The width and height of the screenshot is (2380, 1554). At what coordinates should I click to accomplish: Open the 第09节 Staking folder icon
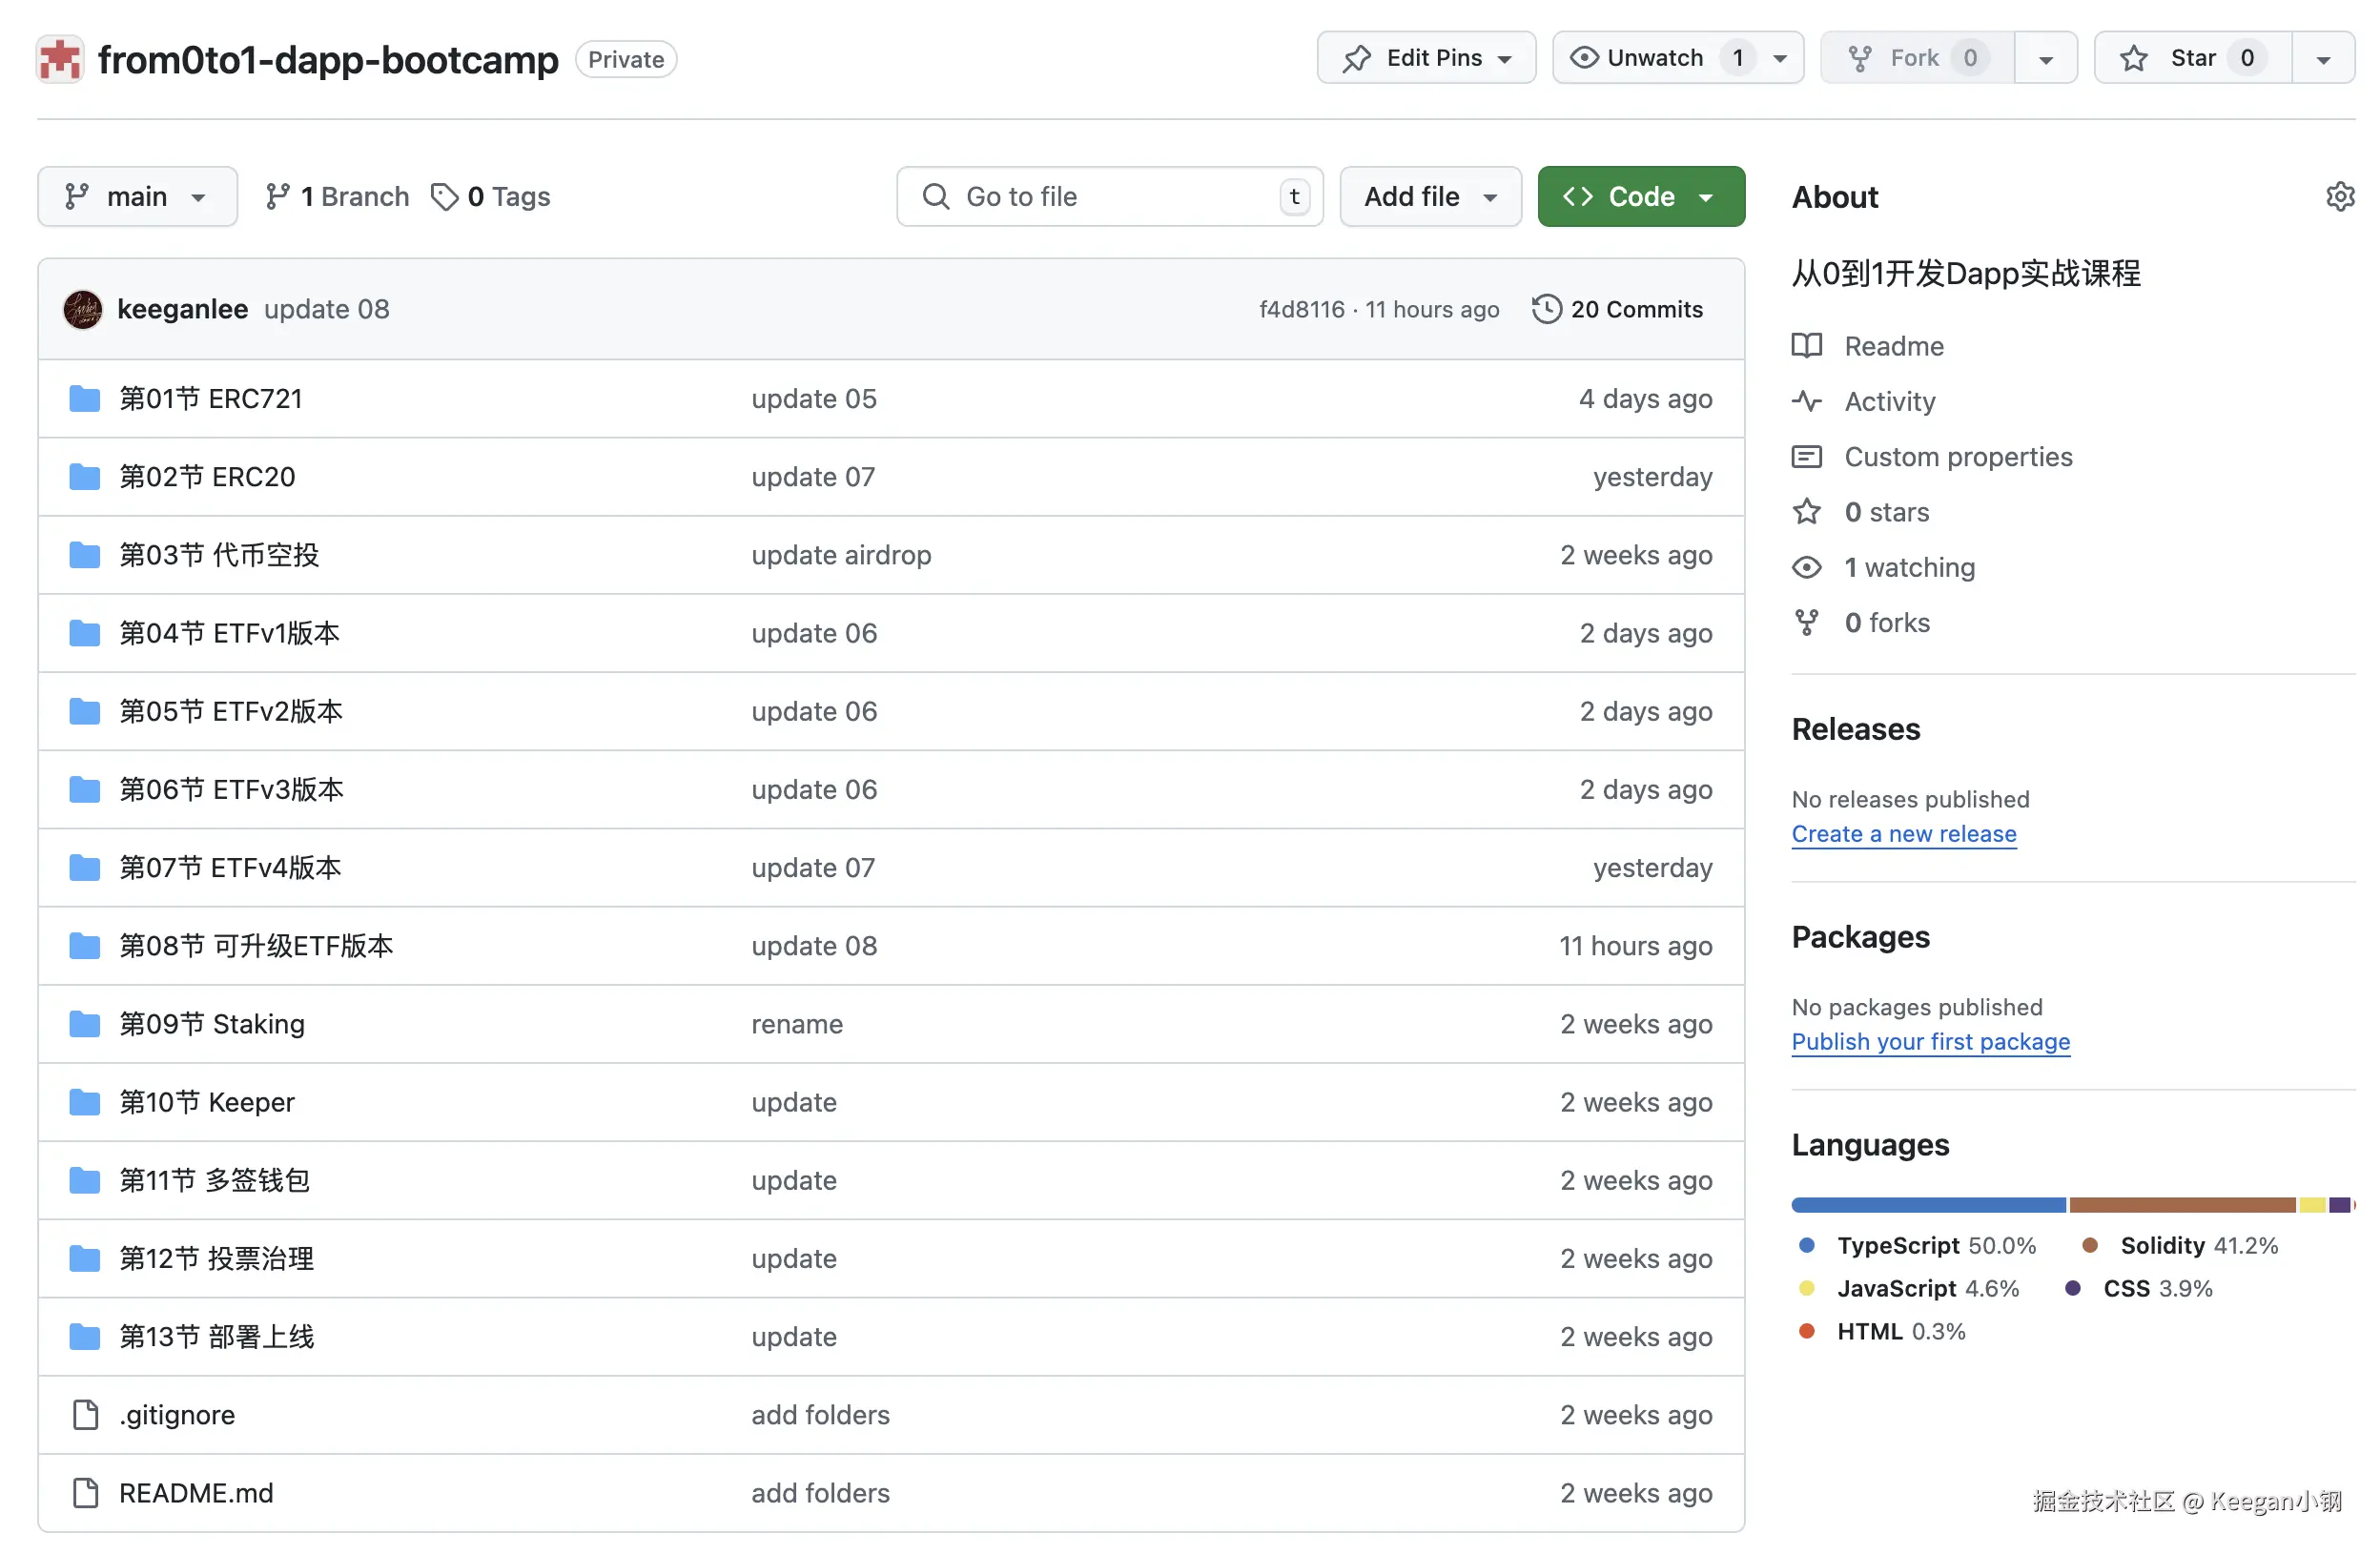[85, 1023]
